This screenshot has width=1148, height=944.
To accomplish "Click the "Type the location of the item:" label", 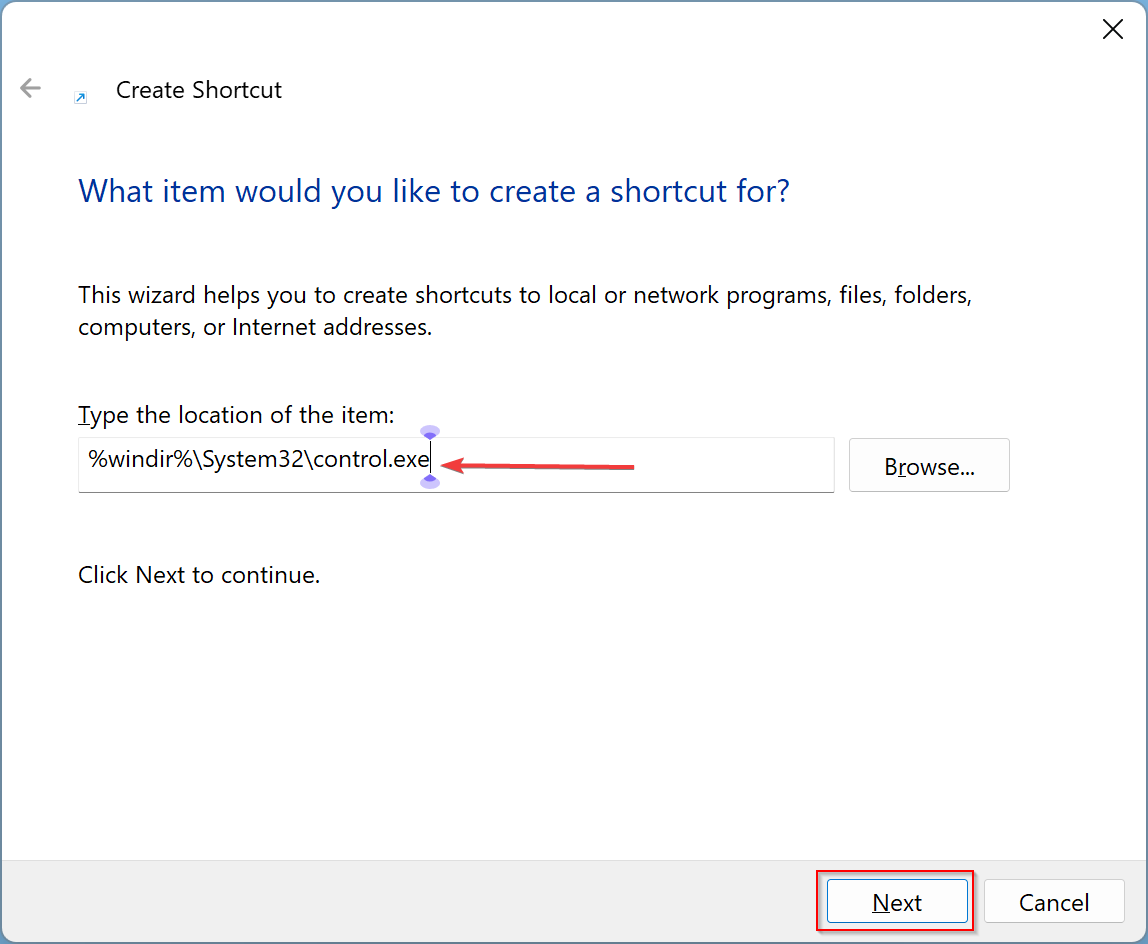I will [236, 415].
